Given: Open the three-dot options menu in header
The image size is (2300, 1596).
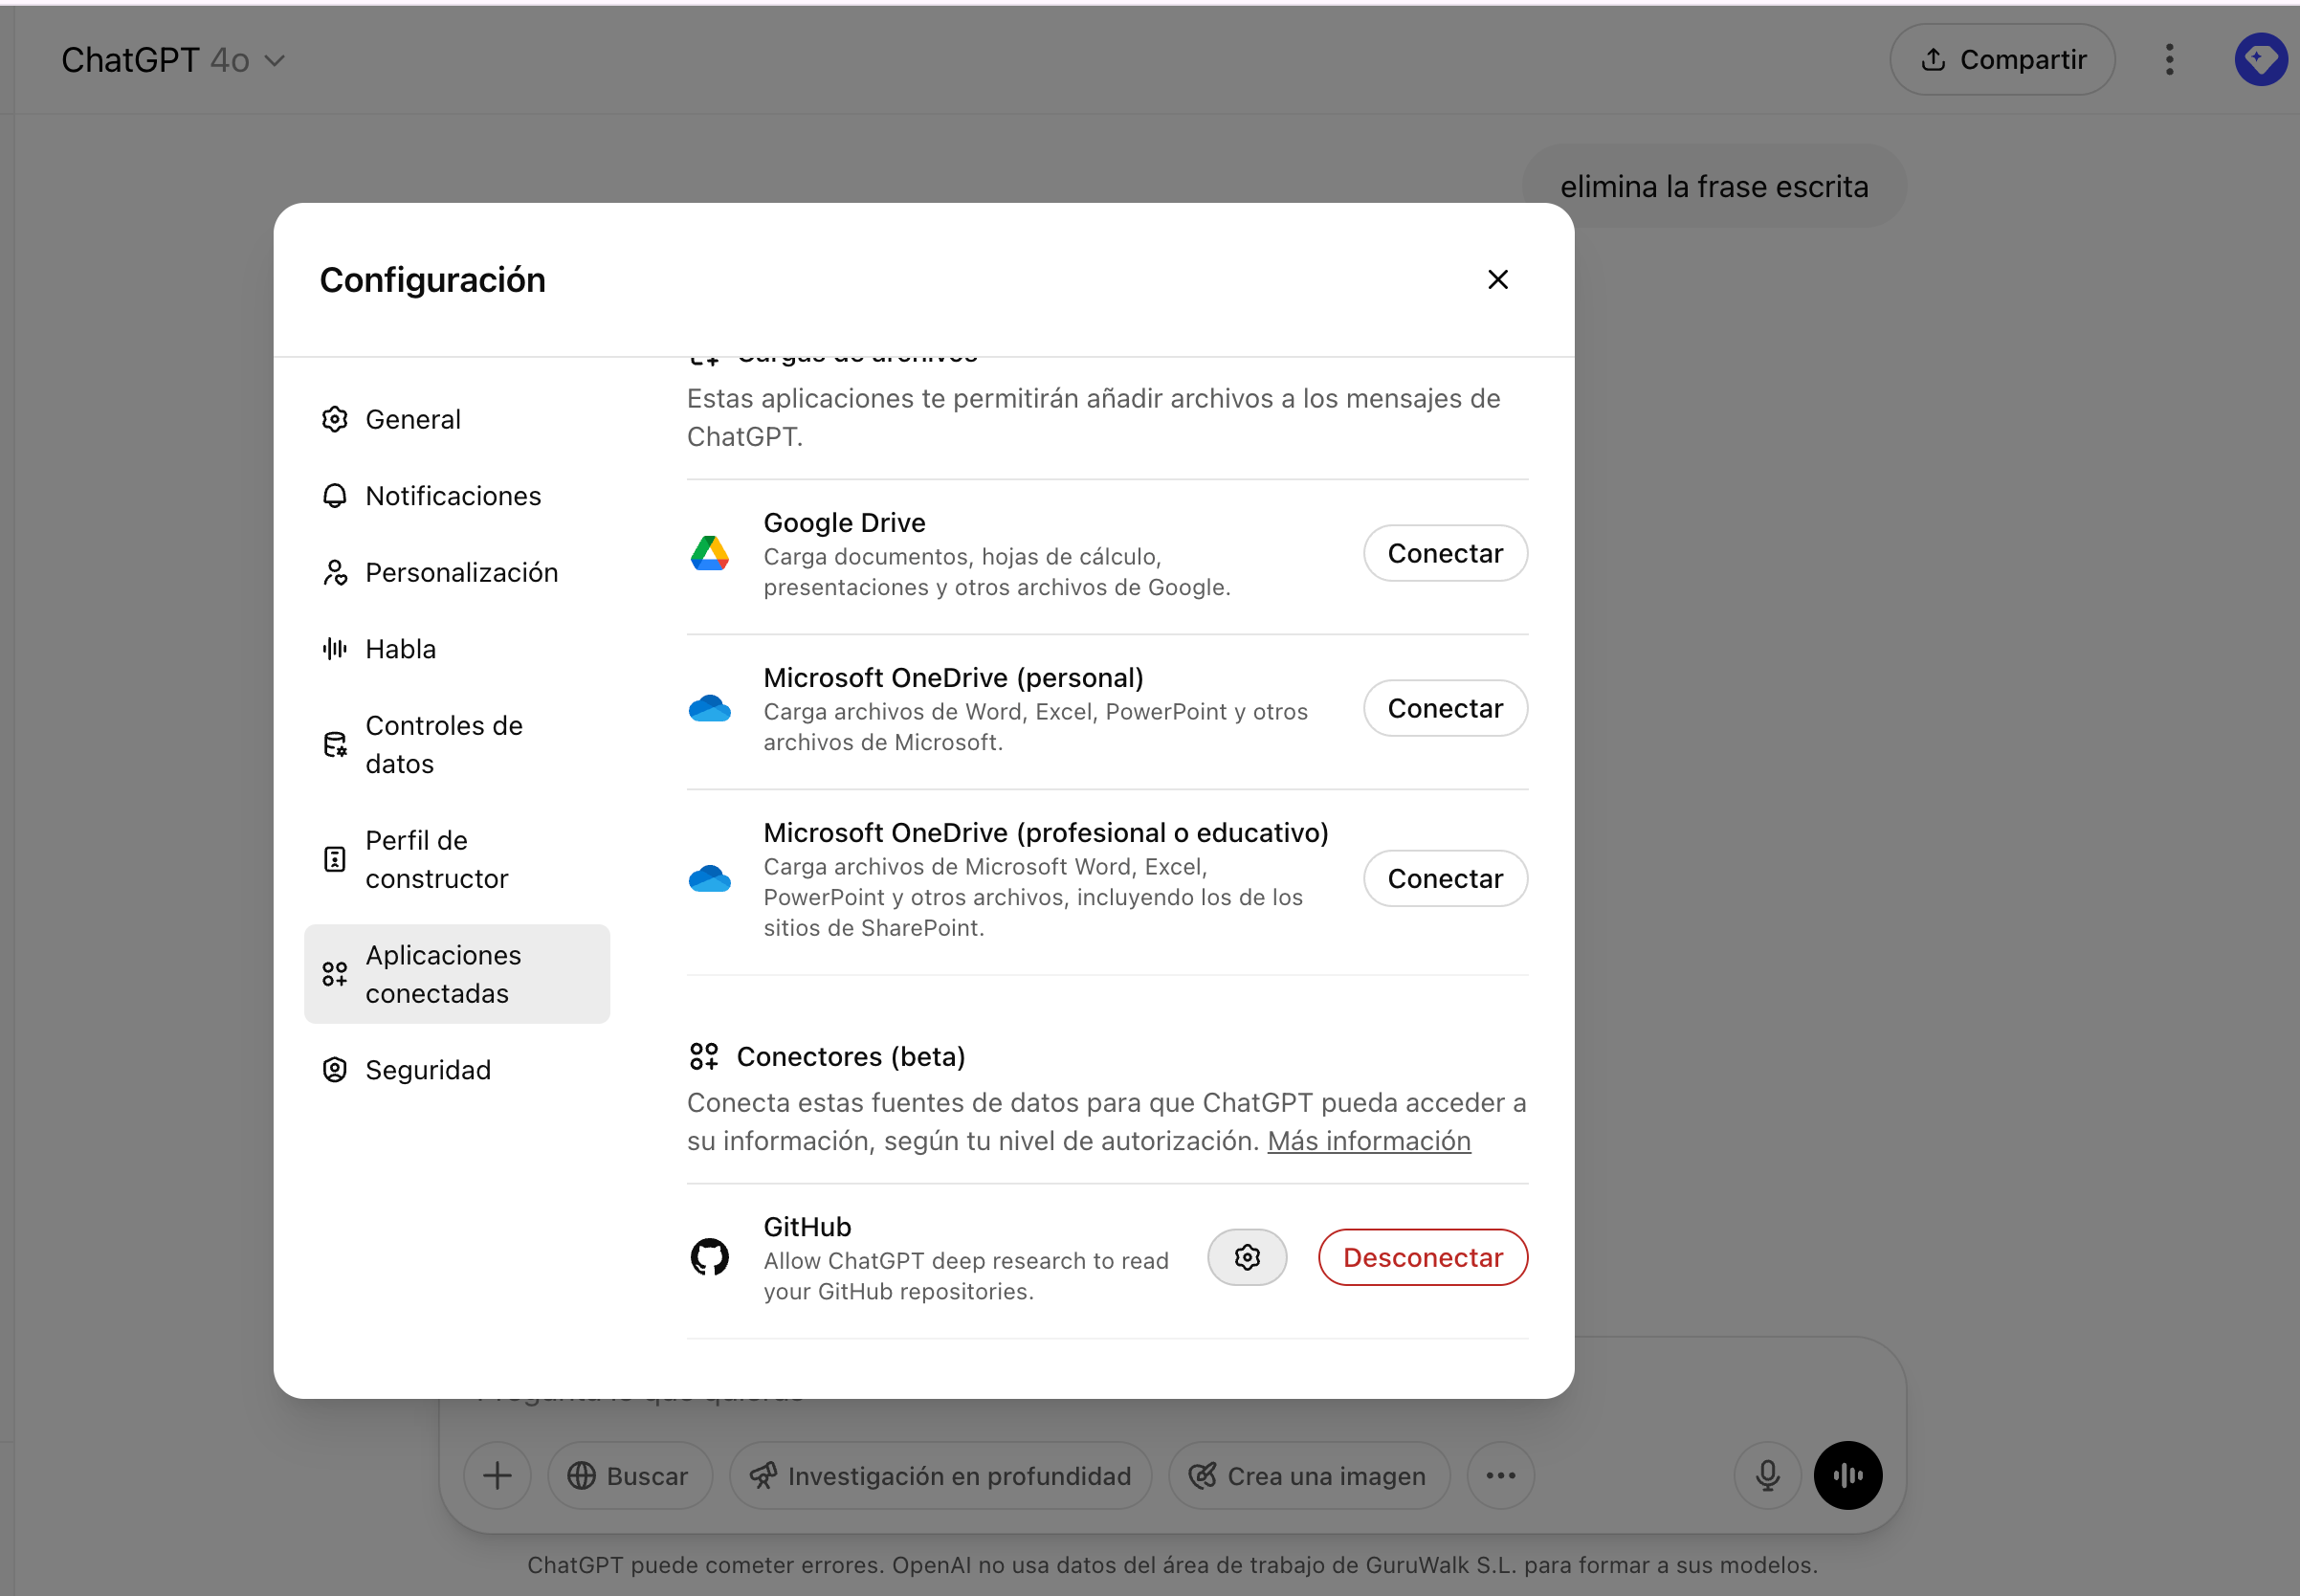Looking at the screenshot, I should tap(2169, 60).
